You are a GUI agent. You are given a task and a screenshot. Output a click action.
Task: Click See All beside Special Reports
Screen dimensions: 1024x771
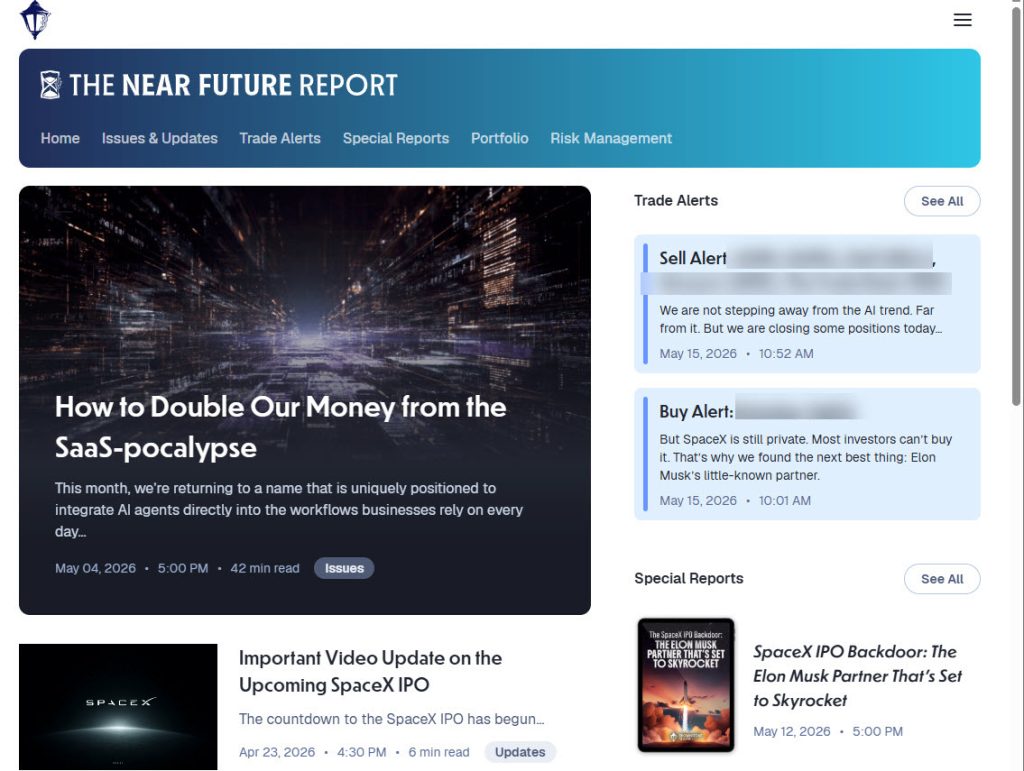coord(942,578)
